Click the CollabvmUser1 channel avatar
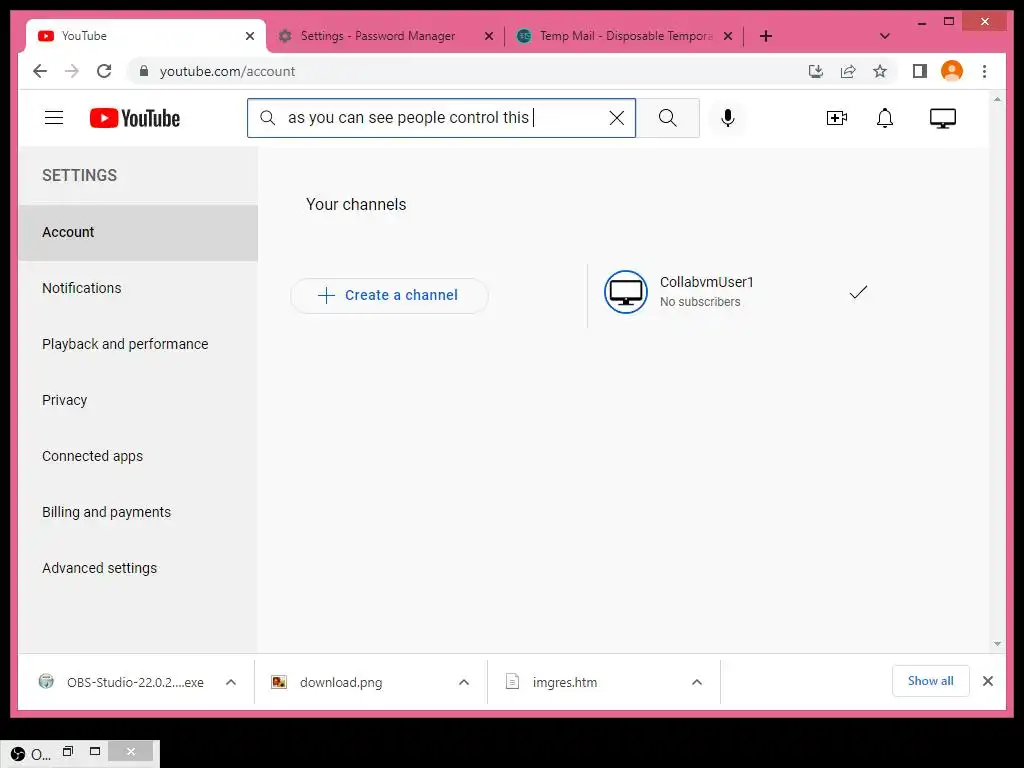Image resolution: width=1024 pixels, height=768 pixels. 626,292
